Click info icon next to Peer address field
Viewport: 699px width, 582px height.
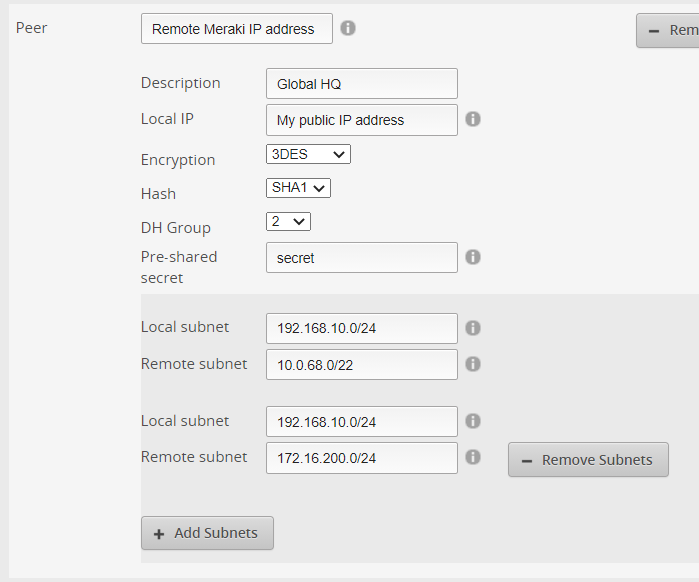[x=348, y=28]
